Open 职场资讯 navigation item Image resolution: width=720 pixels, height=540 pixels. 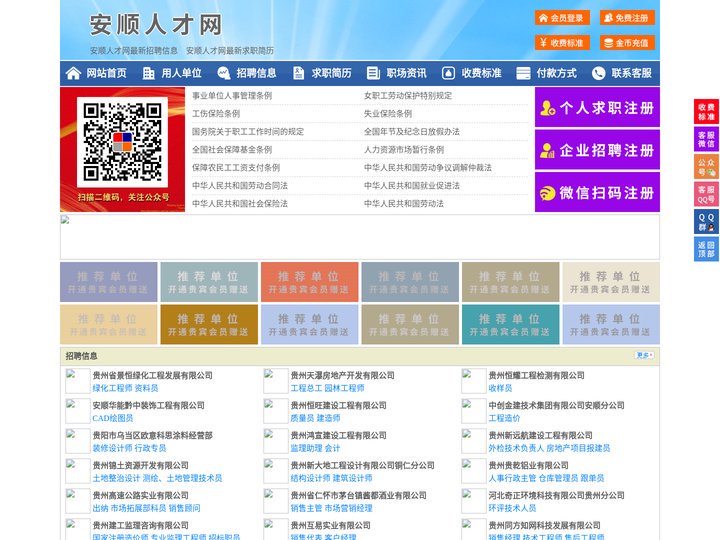406,73
